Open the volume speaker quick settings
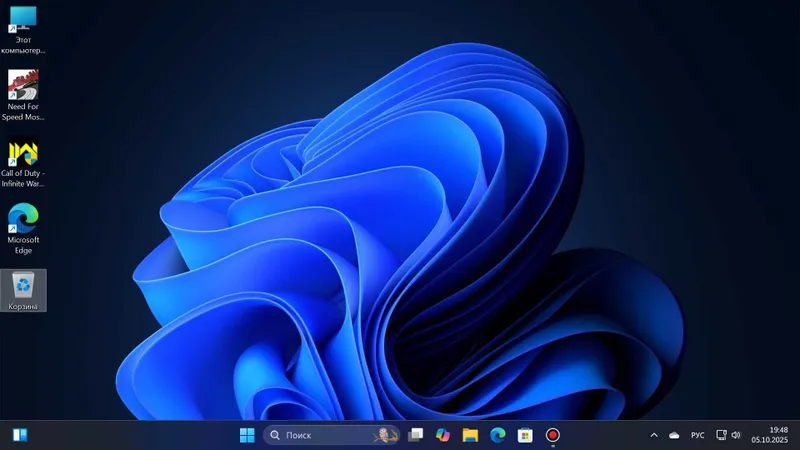Image resolution: width=800 pixels, height=450 pixels. [736, 435]
